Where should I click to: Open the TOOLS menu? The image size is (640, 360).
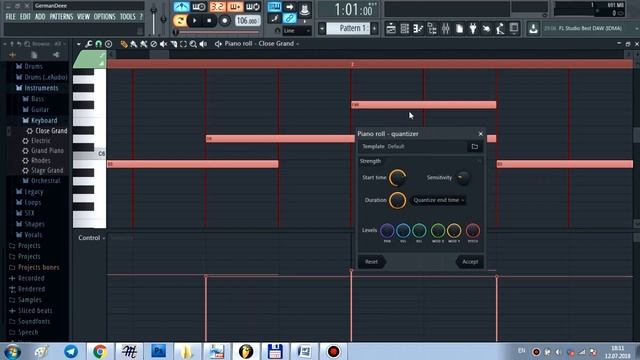128,17
